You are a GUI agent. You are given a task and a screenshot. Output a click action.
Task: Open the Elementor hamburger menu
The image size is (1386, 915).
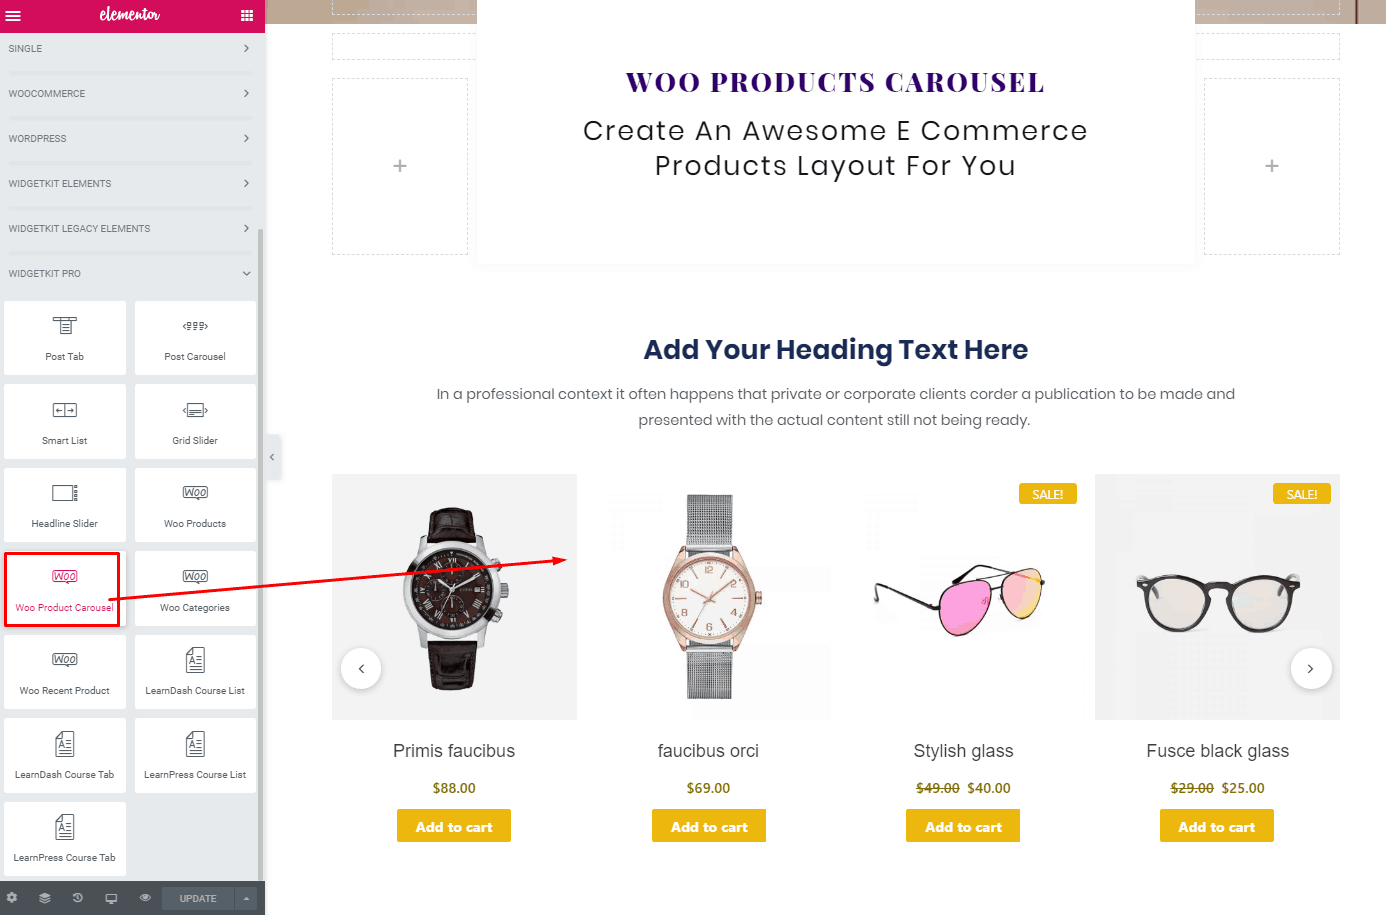click(13, 15)
